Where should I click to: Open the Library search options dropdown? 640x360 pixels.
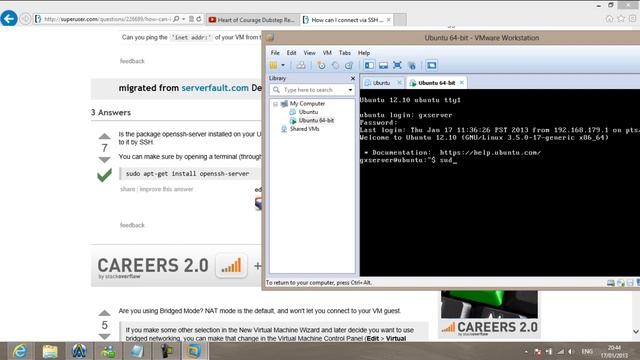click(350, 90)
